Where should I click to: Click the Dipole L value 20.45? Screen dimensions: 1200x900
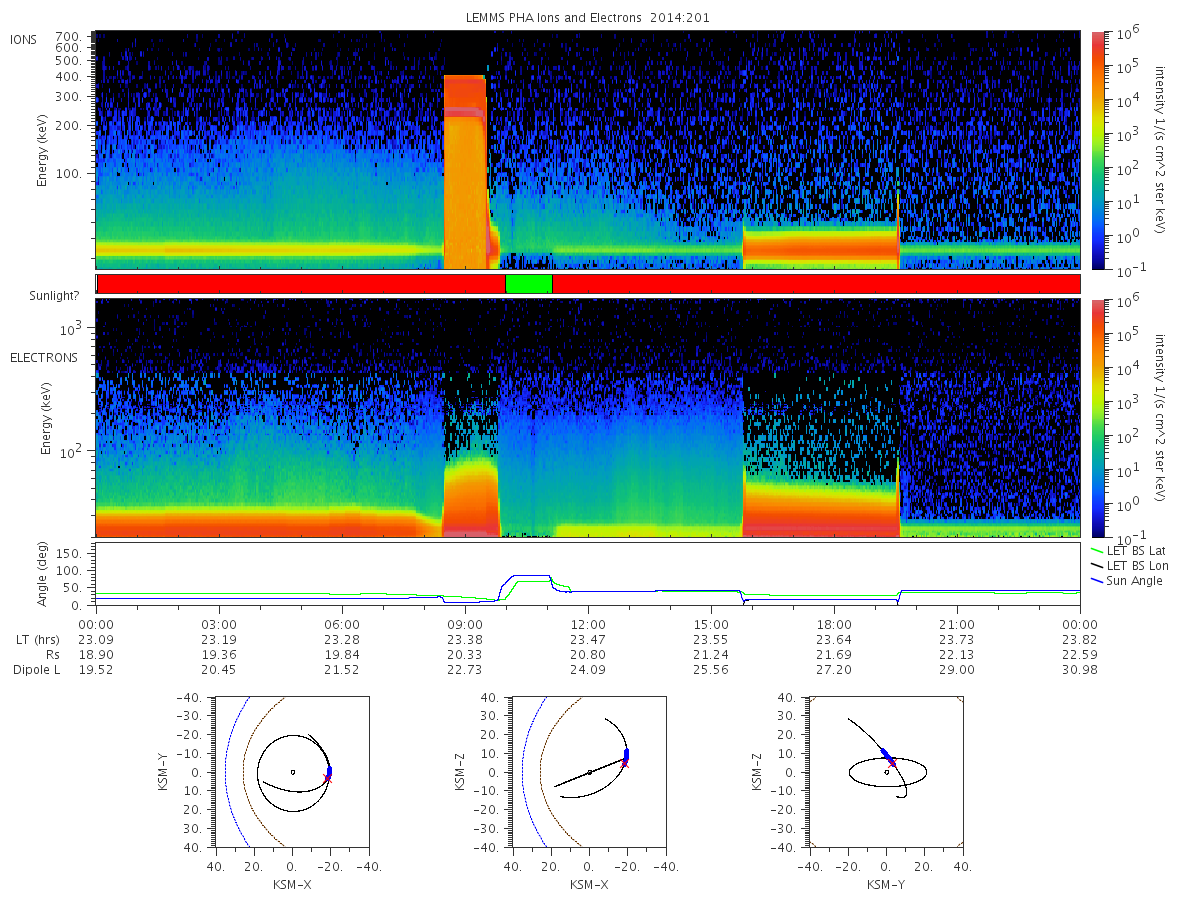coord(219,670)
